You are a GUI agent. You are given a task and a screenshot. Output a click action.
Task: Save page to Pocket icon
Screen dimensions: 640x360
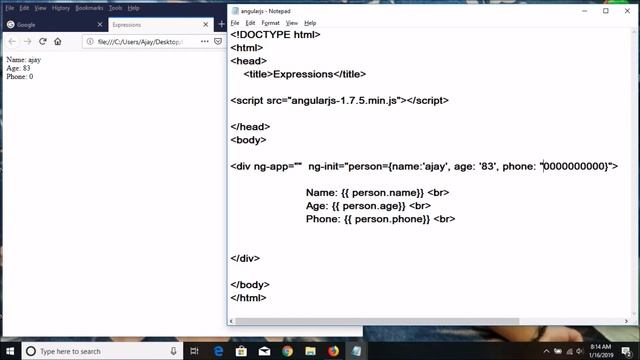point(218,42)
